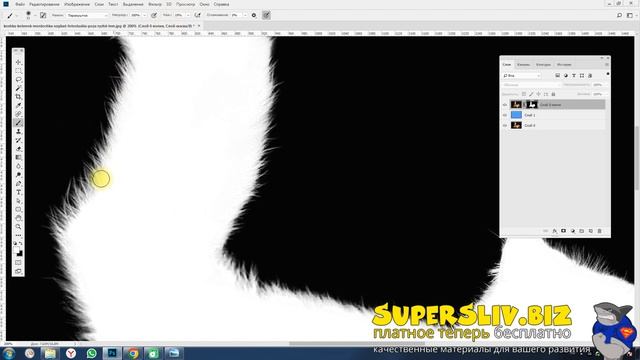The width and height of the screenshot is (640, 360).
Task: Hide the bottom Слой 0 layer
Action: pos(505,125)
